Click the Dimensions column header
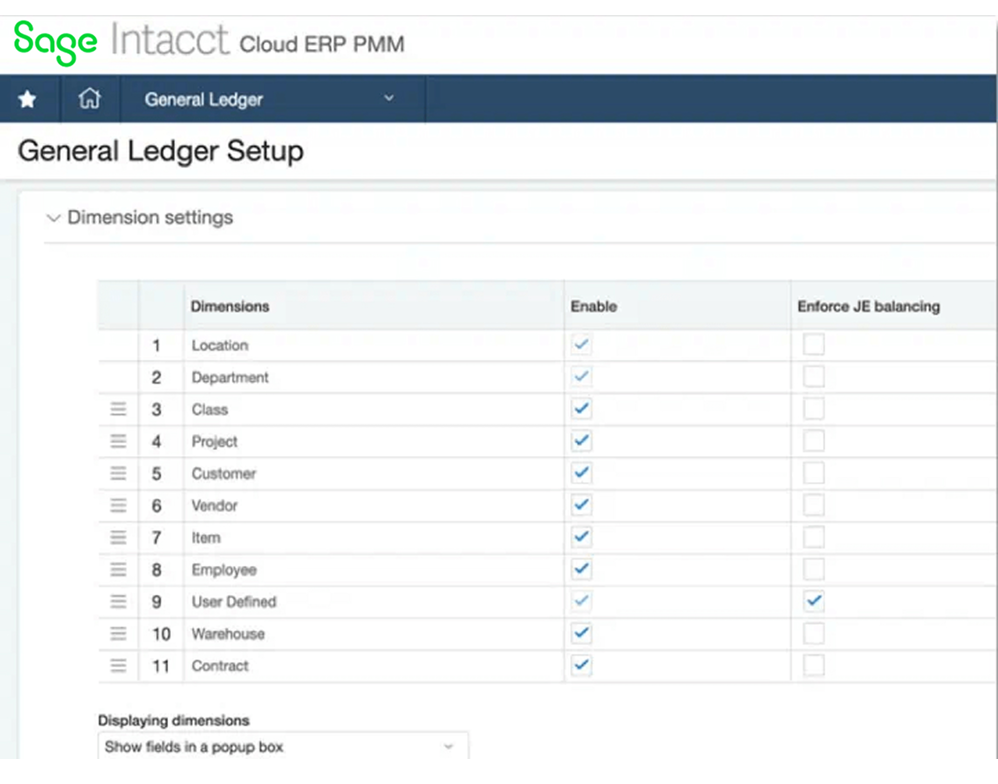 click(230, 306)
